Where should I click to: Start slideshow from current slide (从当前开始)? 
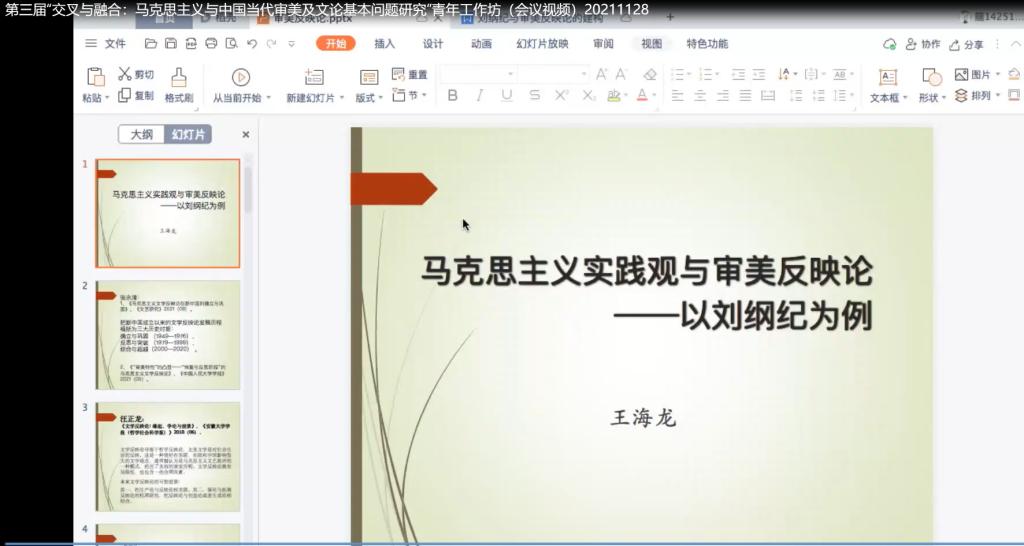[x=240, y=77]
